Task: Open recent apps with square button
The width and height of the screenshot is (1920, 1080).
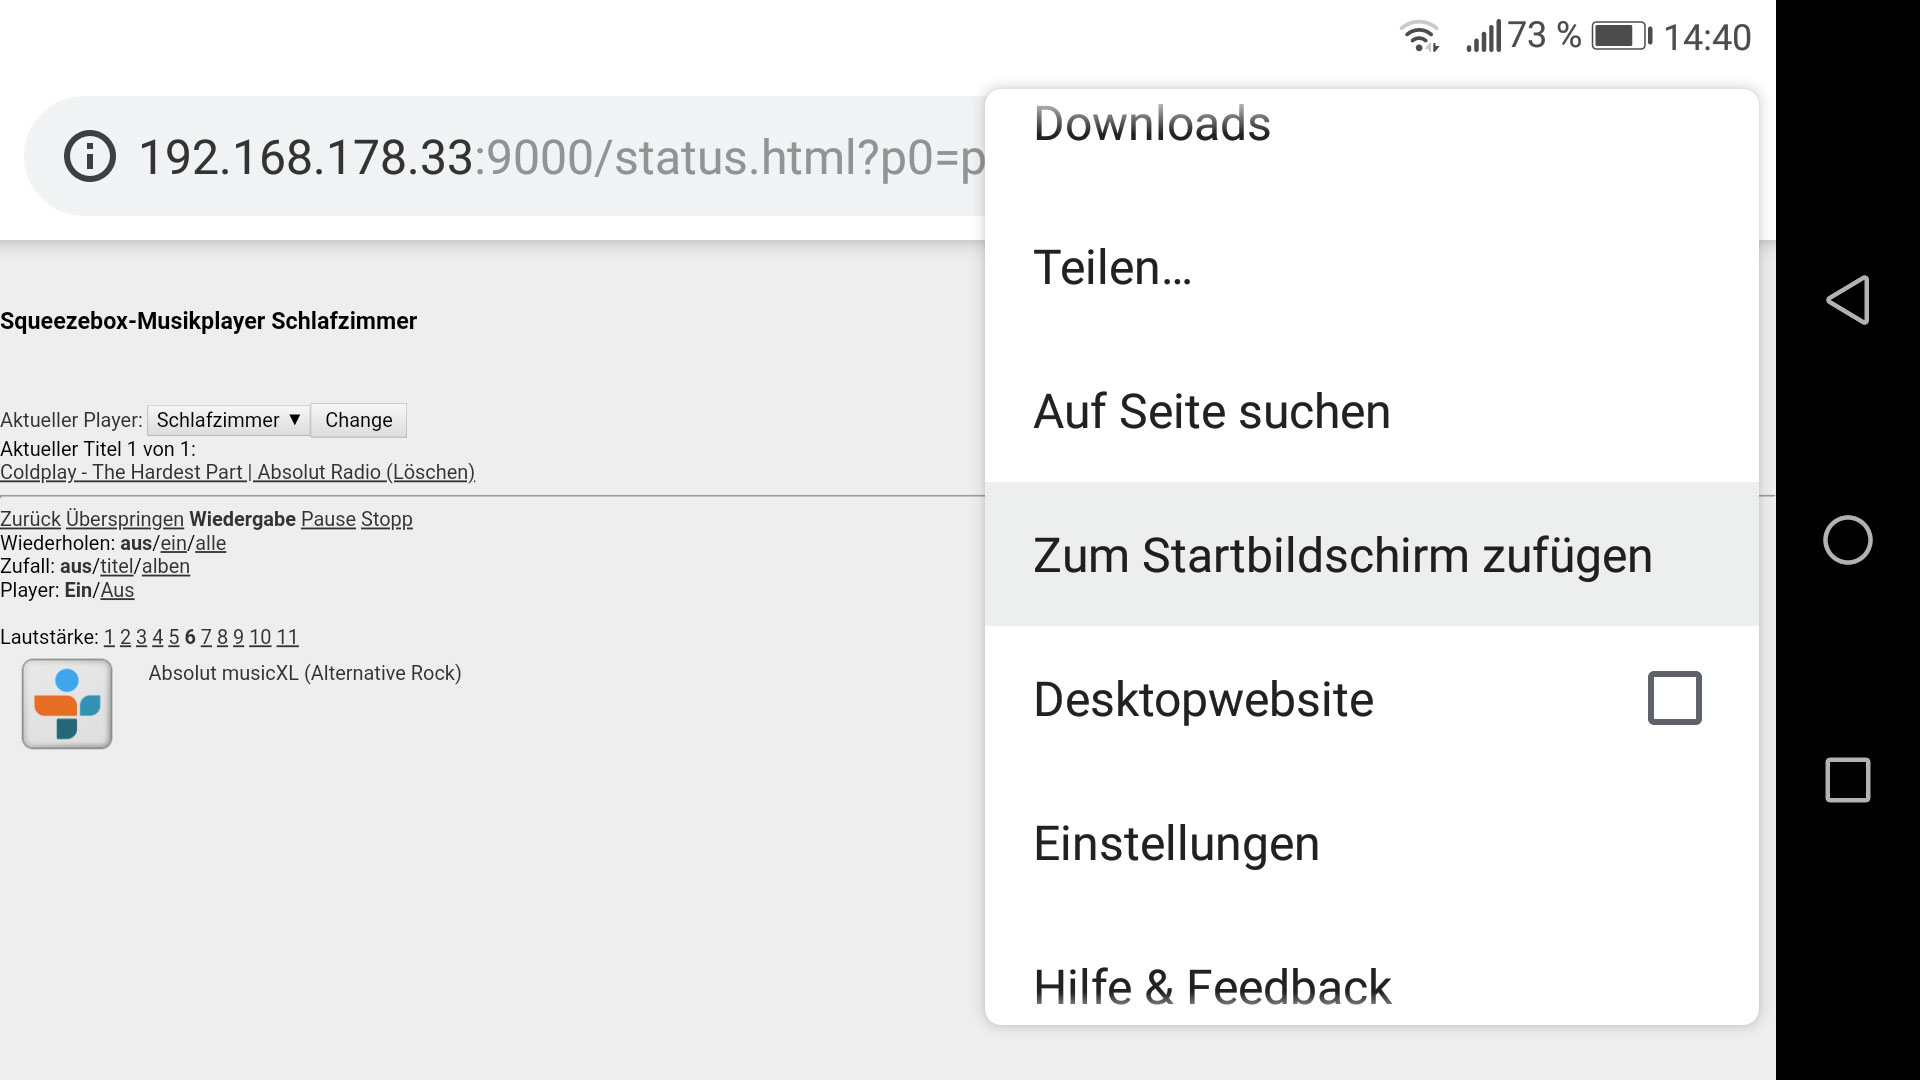Action: [x=1848, y=780]
